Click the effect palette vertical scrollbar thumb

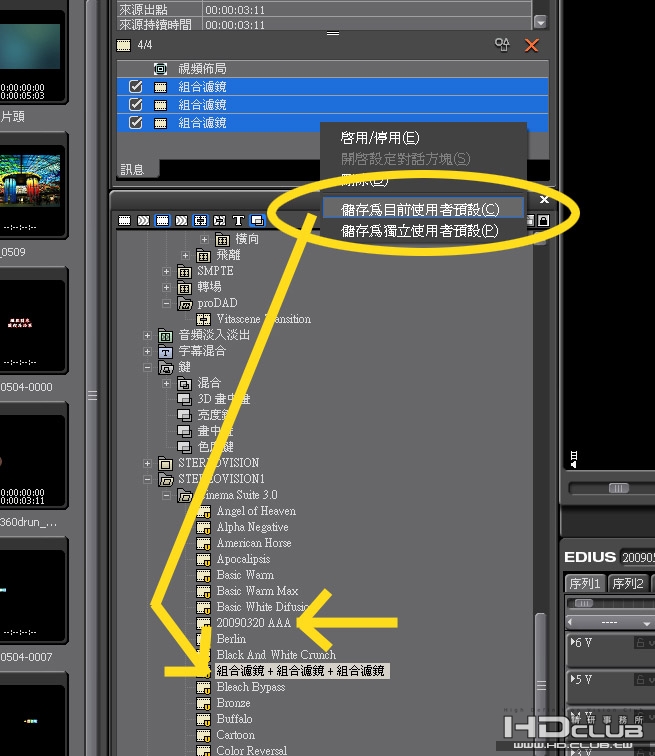541,685
